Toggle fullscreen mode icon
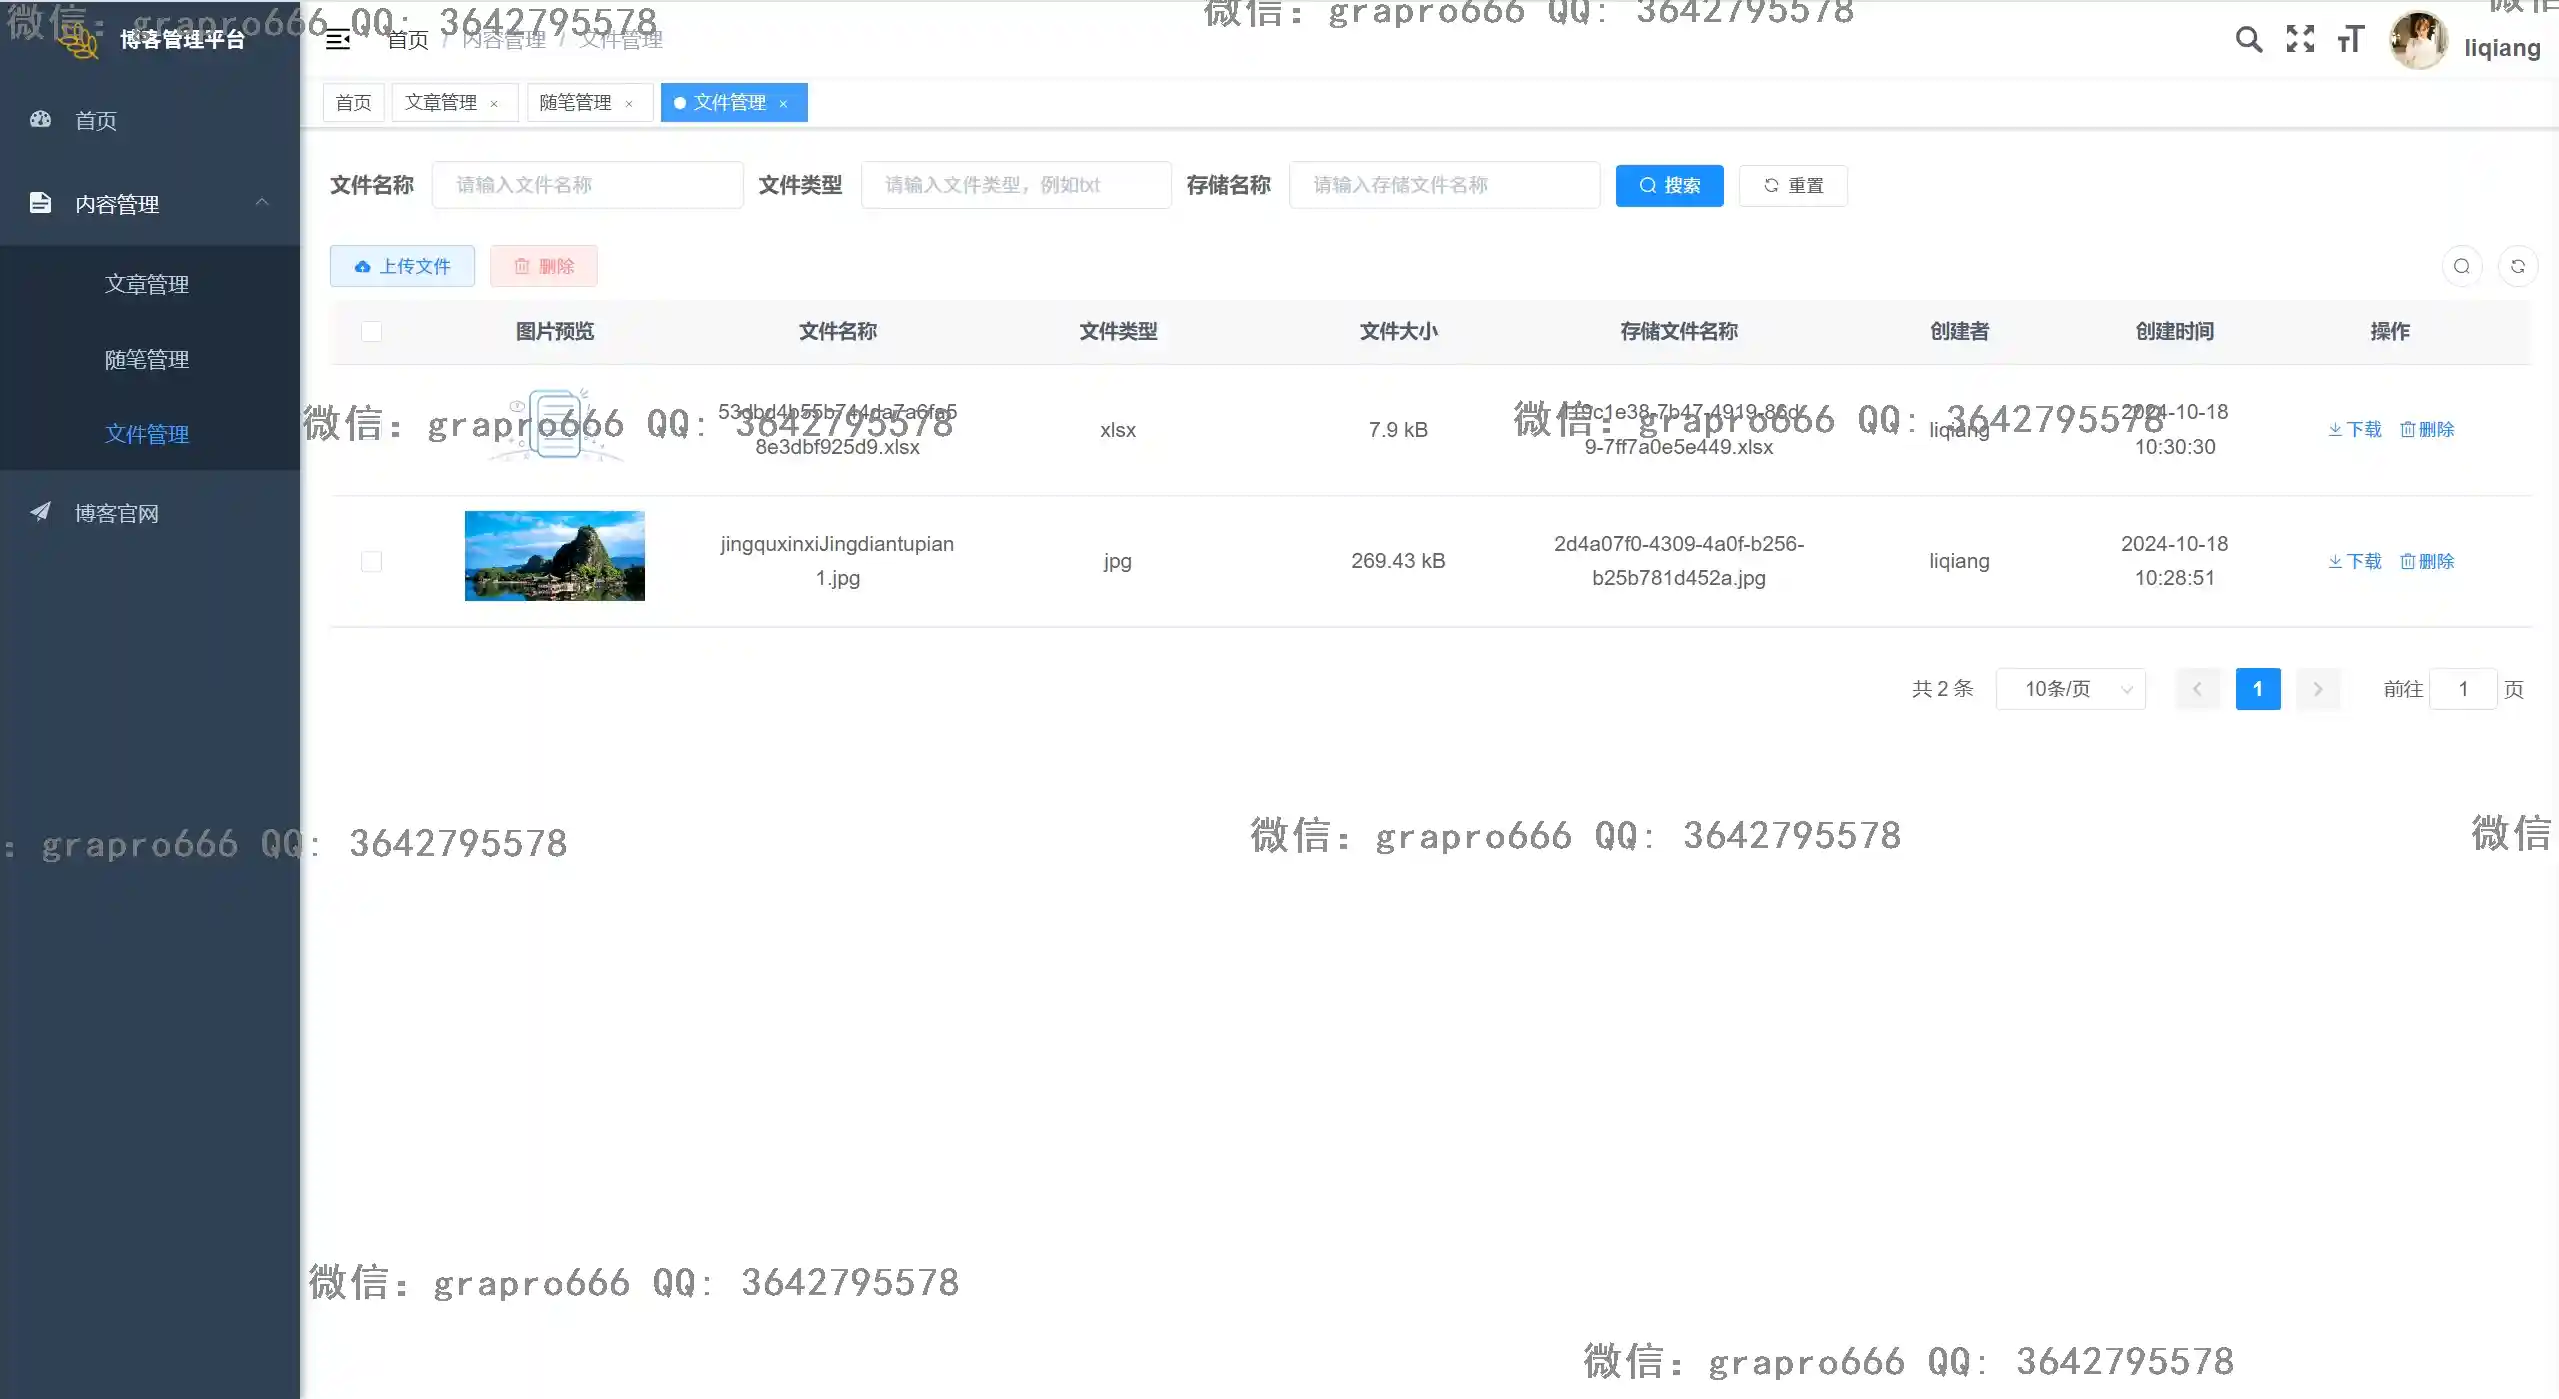This screenshot has width=2559, height=1399. pyautogui.click(x=2299, y=39)
